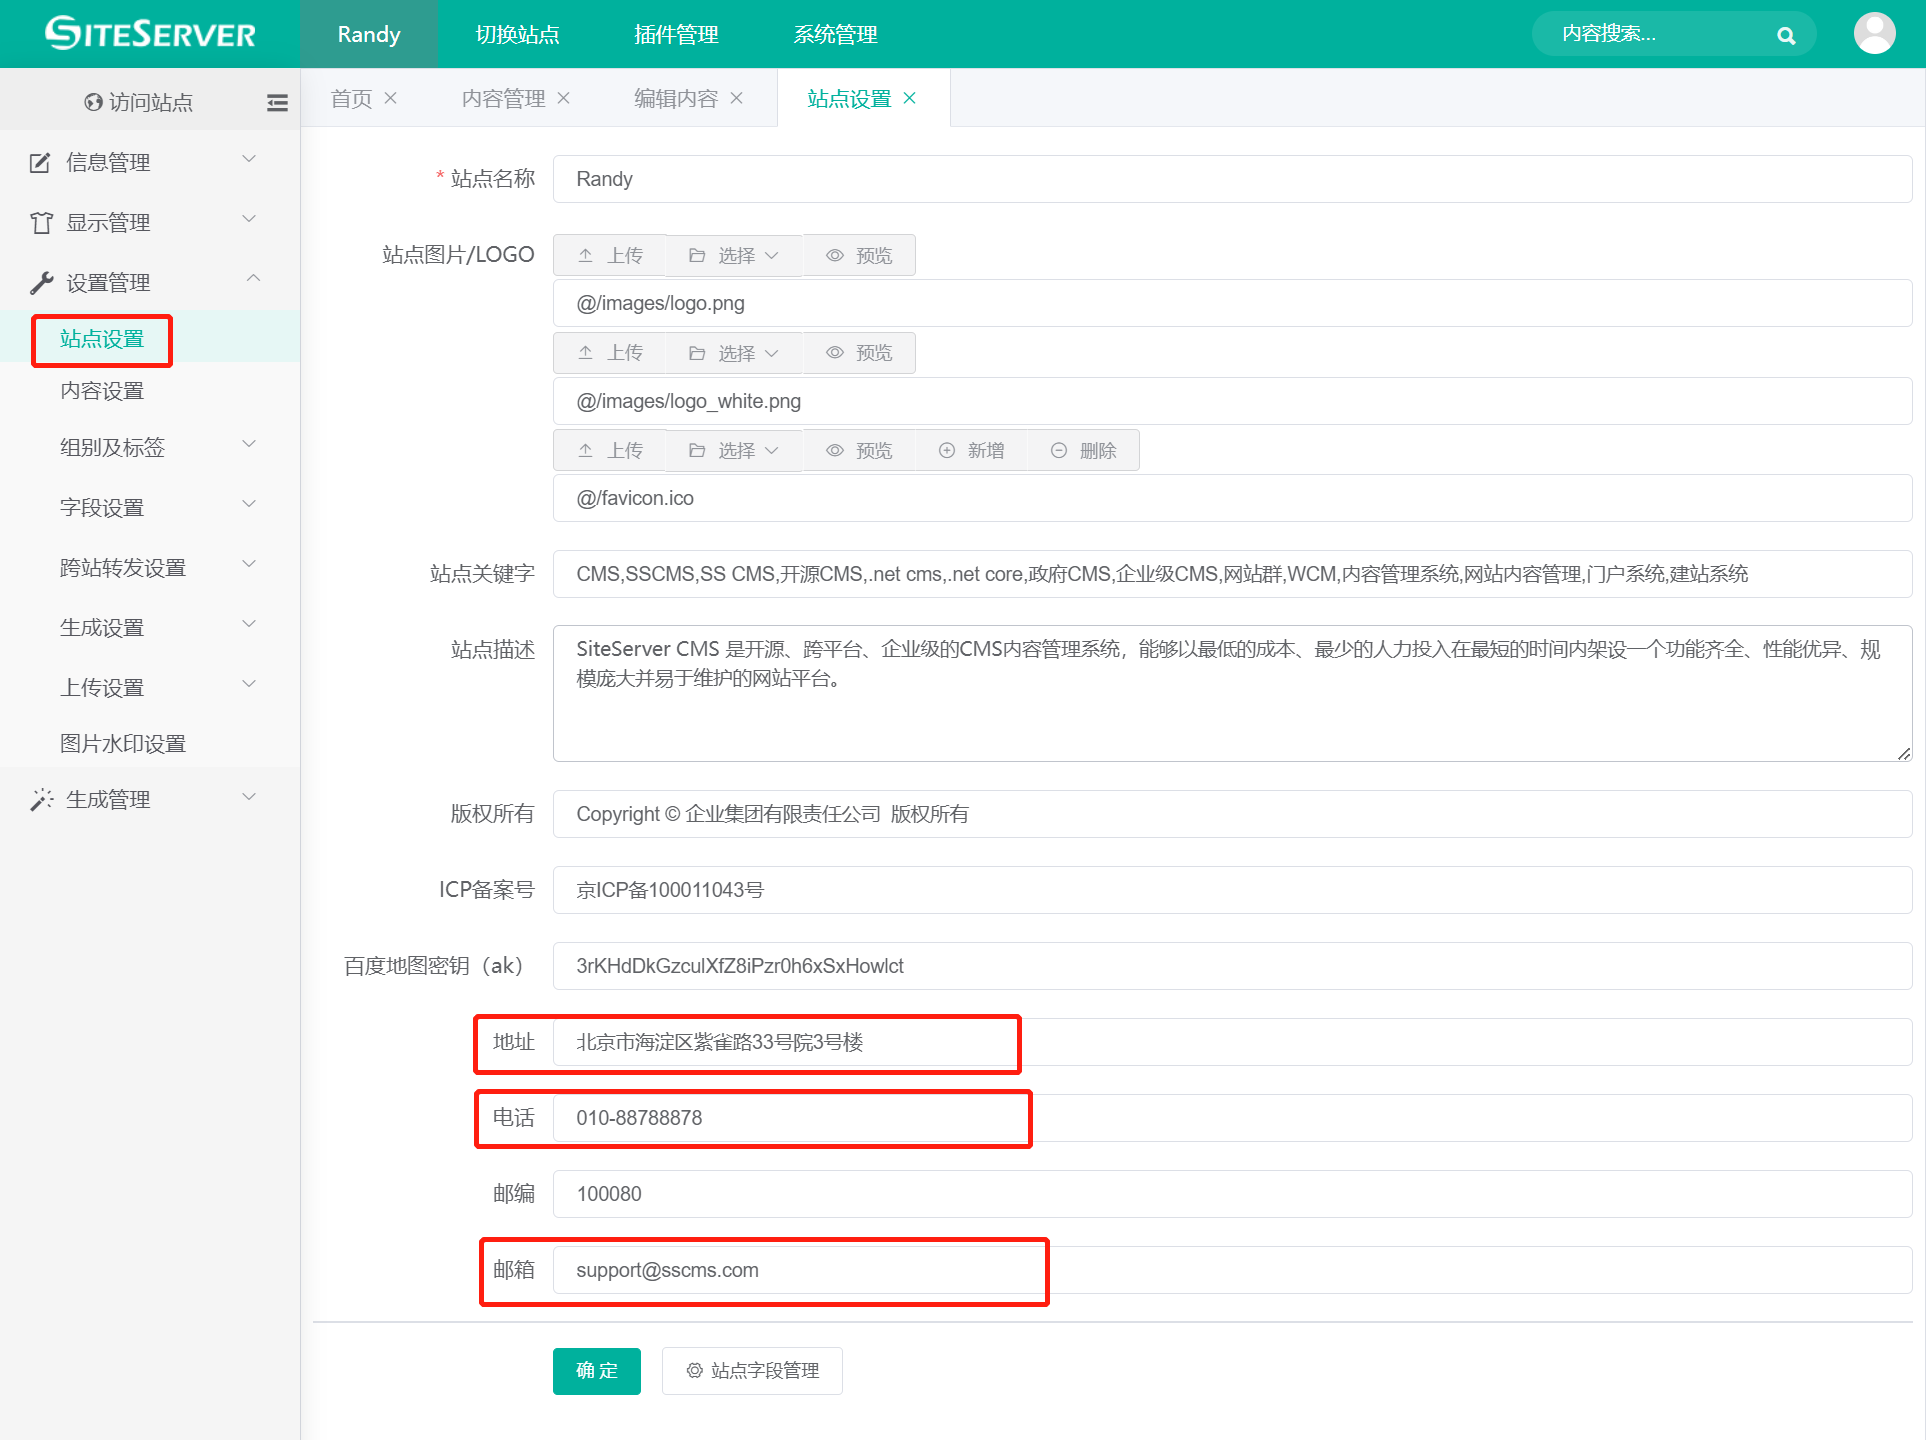Open the 系统管理 top menu
The image size is (1926, 1440).
pos(835,34)
